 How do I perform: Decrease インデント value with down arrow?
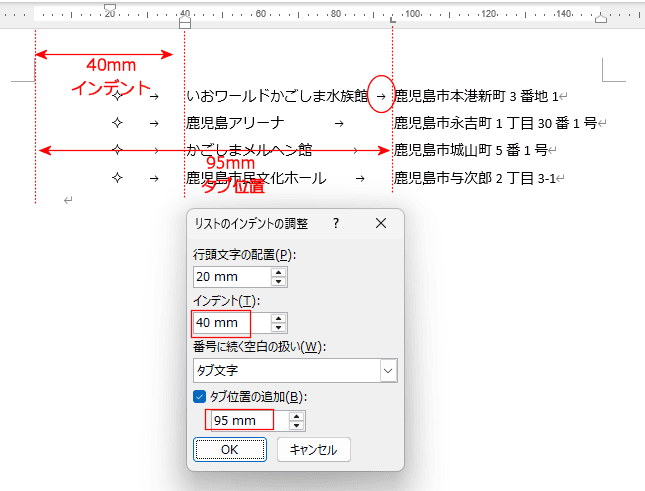point(279,328)
